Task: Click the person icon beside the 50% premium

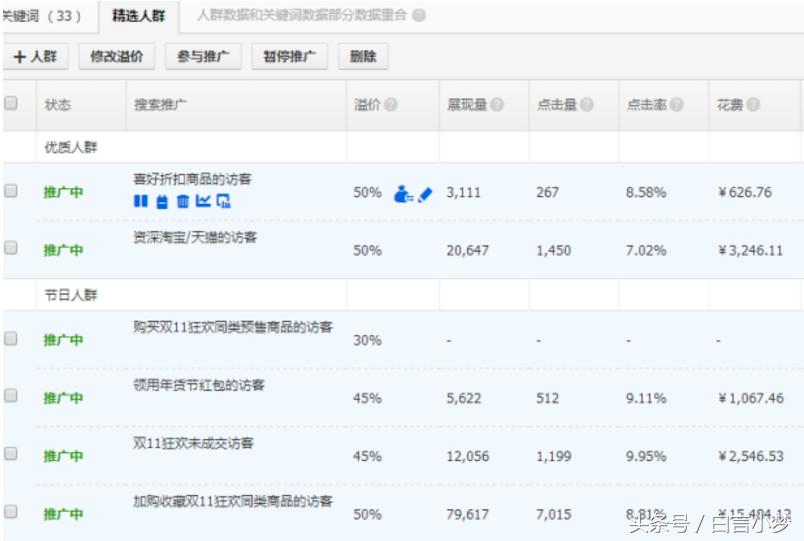Action: tap(403, 193)
